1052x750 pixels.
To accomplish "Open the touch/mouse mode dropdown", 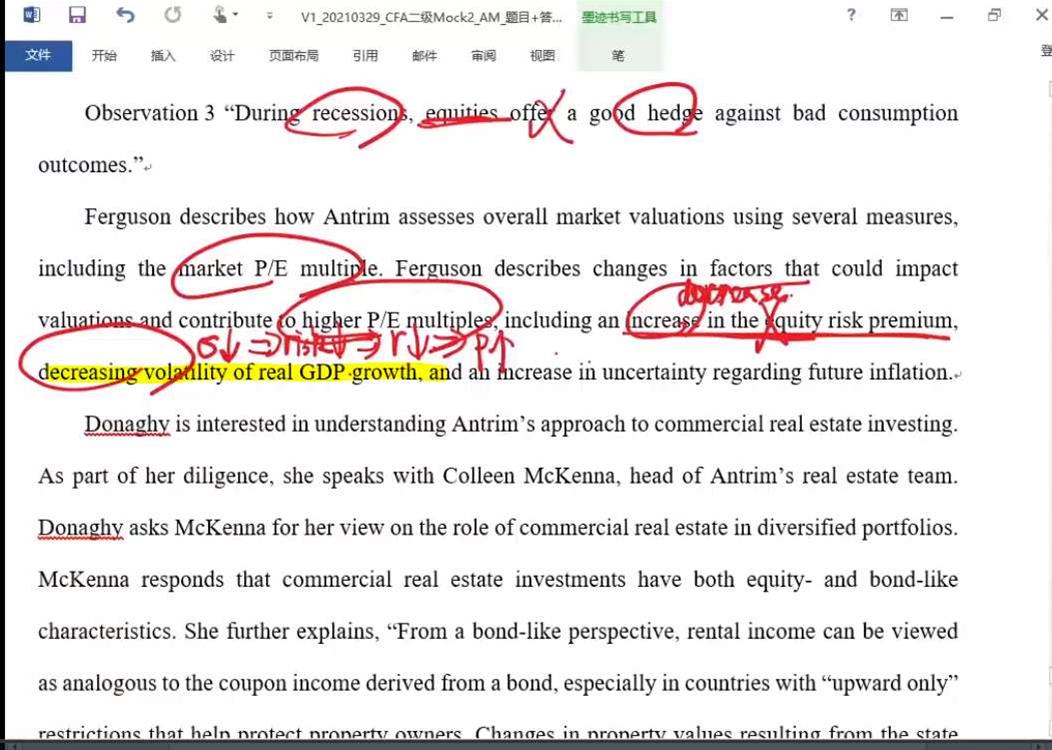I will 225,15.
